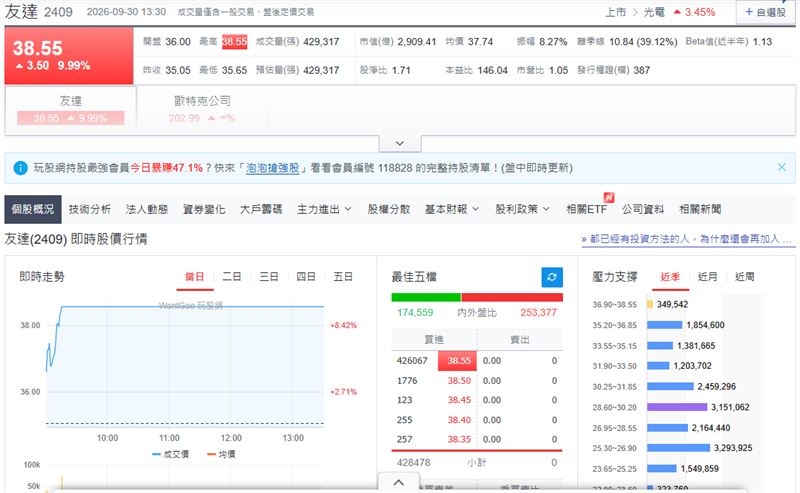The height and width of the screenshot is (493, 800).
Task: Go to 資券變化 tab
Action: point(204,209)
